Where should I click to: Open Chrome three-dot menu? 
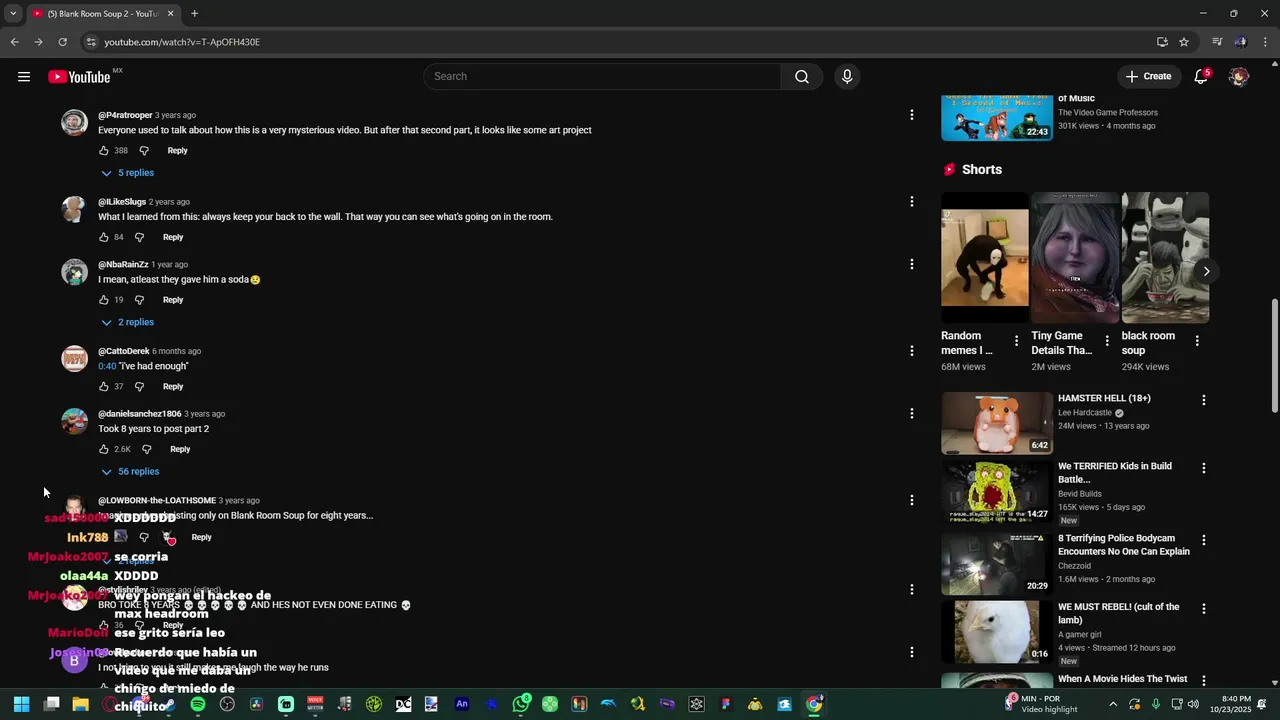click(x=1266, y=42)
